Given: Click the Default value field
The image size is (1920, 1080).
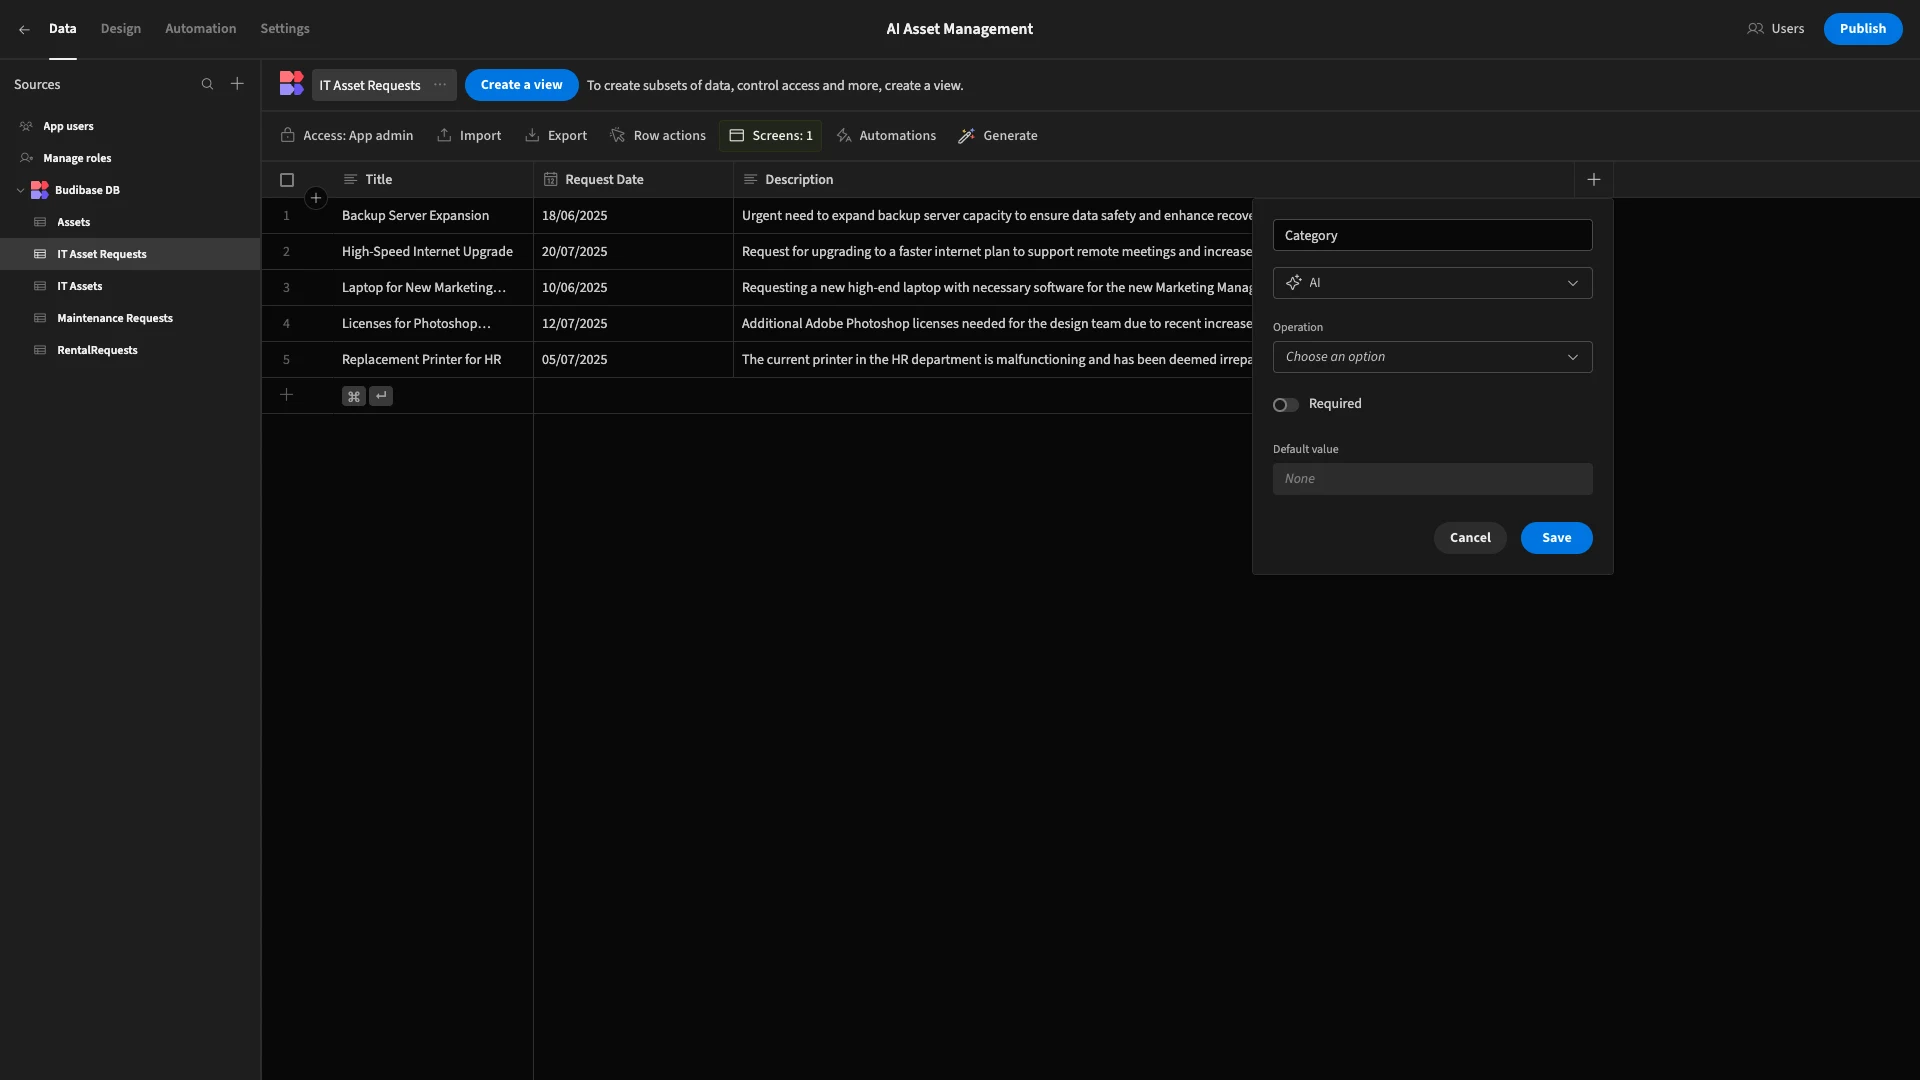Looking at the screenshot, I should click(1432, 479).
